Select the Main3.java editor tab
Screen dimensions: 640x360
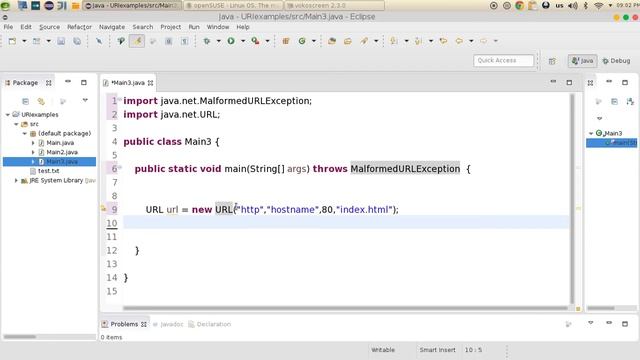pyautogui.click(x=128, y=83)
